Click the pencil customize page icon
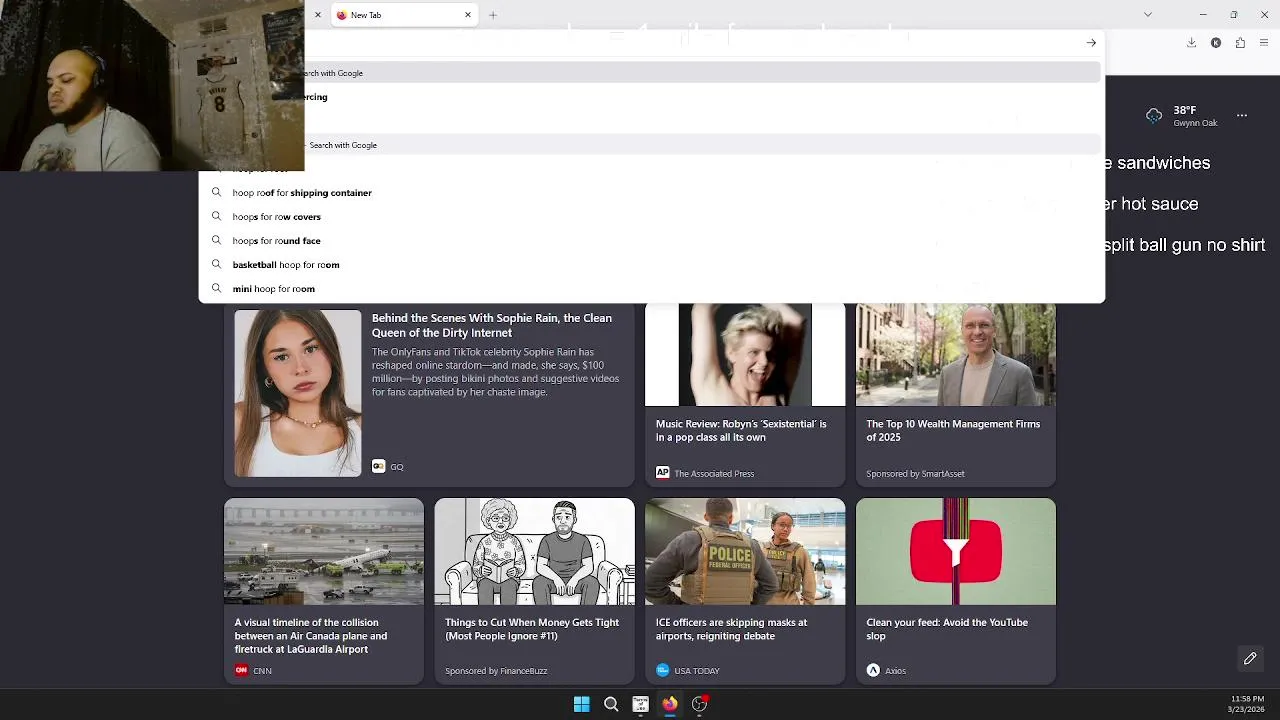 [1250, 658]
